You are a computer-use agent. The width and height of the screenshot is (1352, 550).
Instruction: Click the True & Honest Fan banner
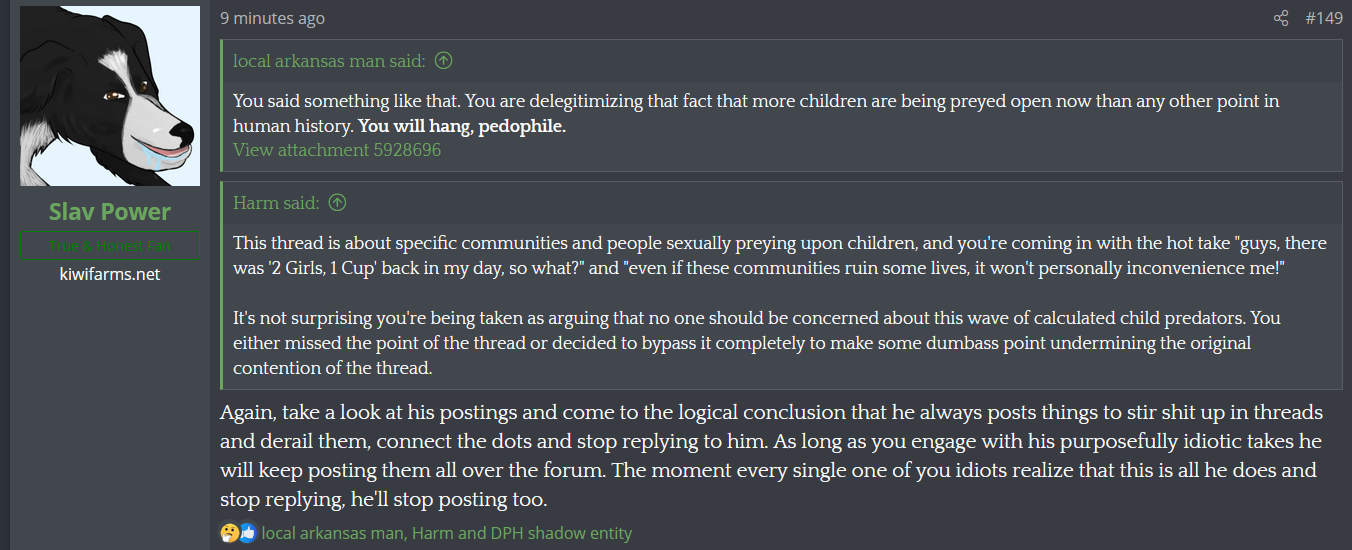110,246
